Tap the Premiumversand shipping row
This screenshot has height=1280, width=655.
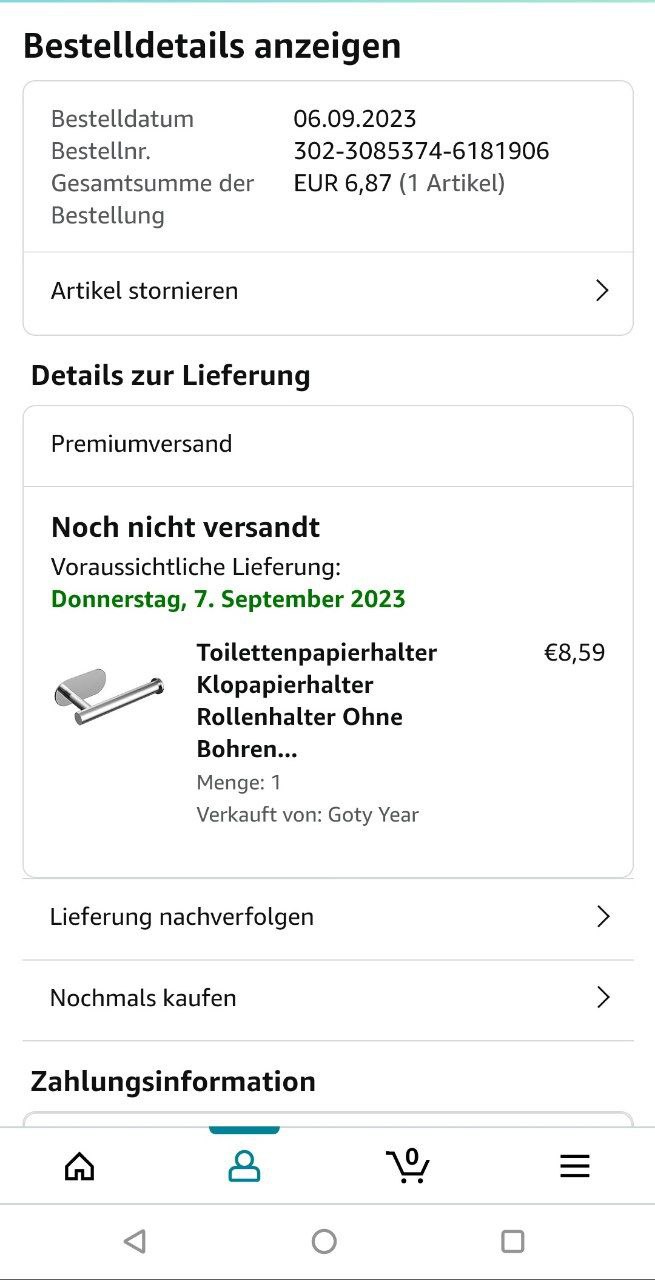(x=141, y=444)
